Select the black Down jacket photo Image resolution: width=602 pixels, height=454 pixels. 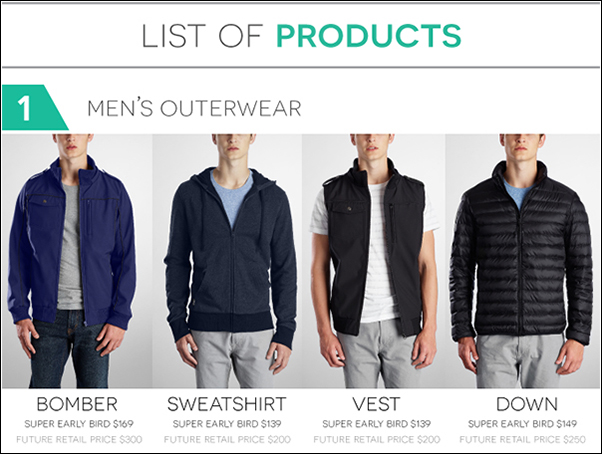[x=523, y=261]
